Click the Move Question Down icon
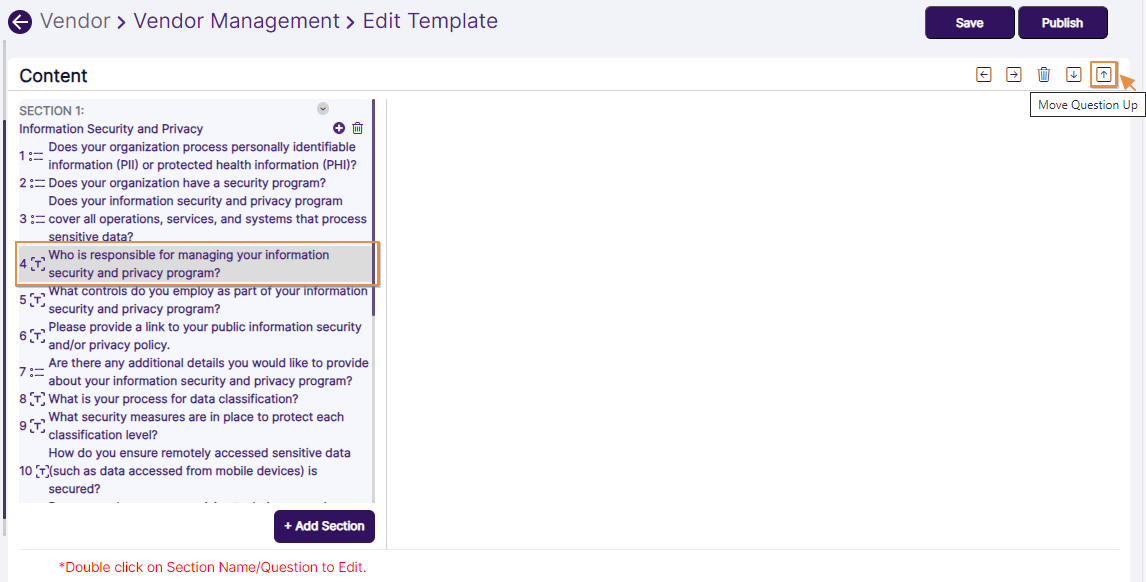The height and width of the screenshot is (582, 1146). coord(1073,74)
